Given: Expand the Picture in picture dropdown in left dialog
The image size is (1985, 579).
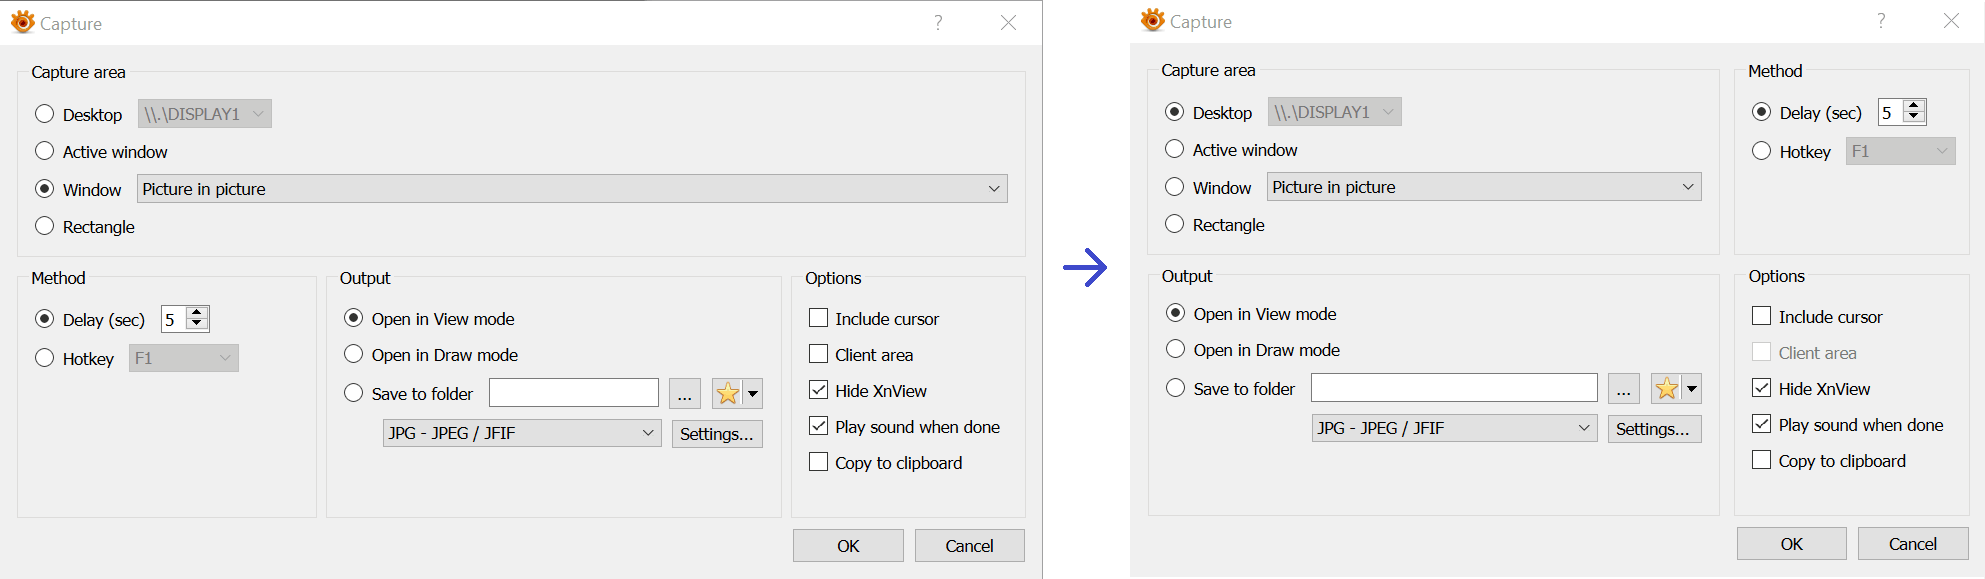Looking at the screenshot, I should click(x=993, y=189).
